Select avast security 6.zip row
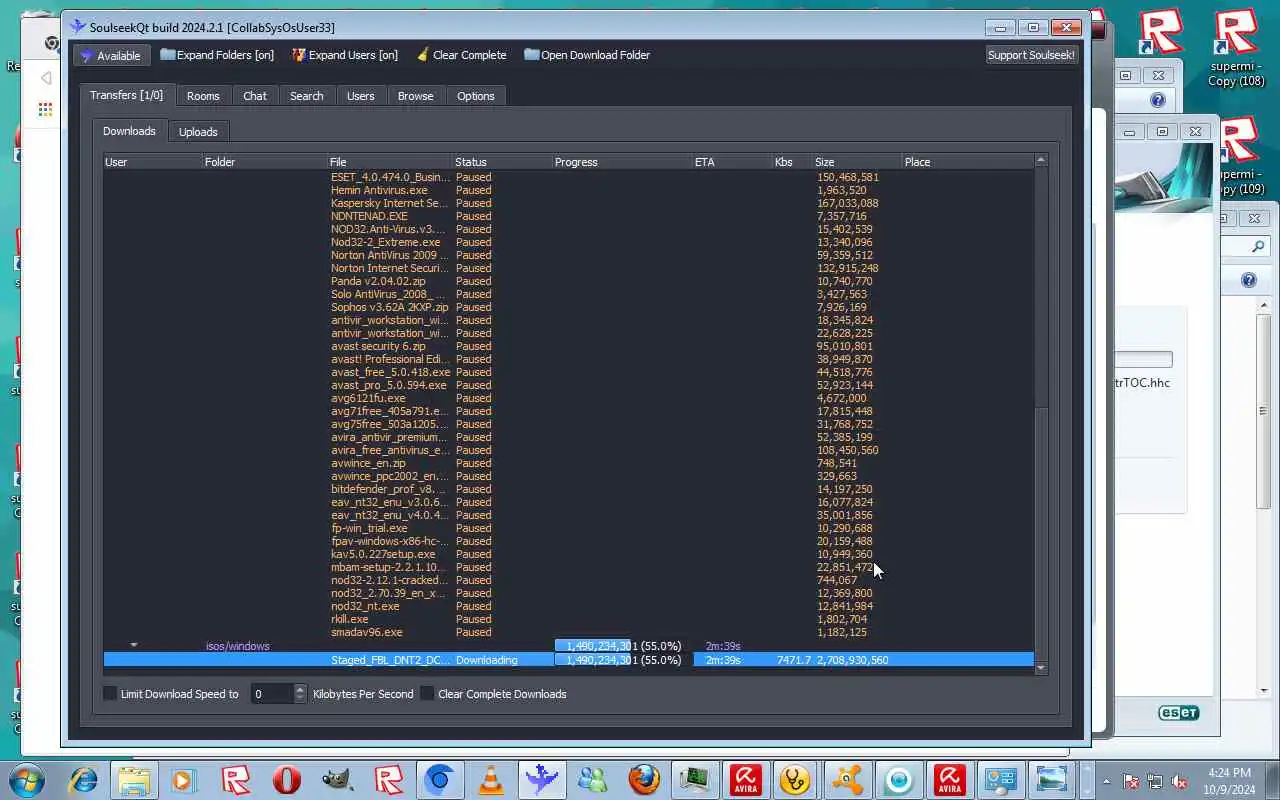 [x=568, y=346]
